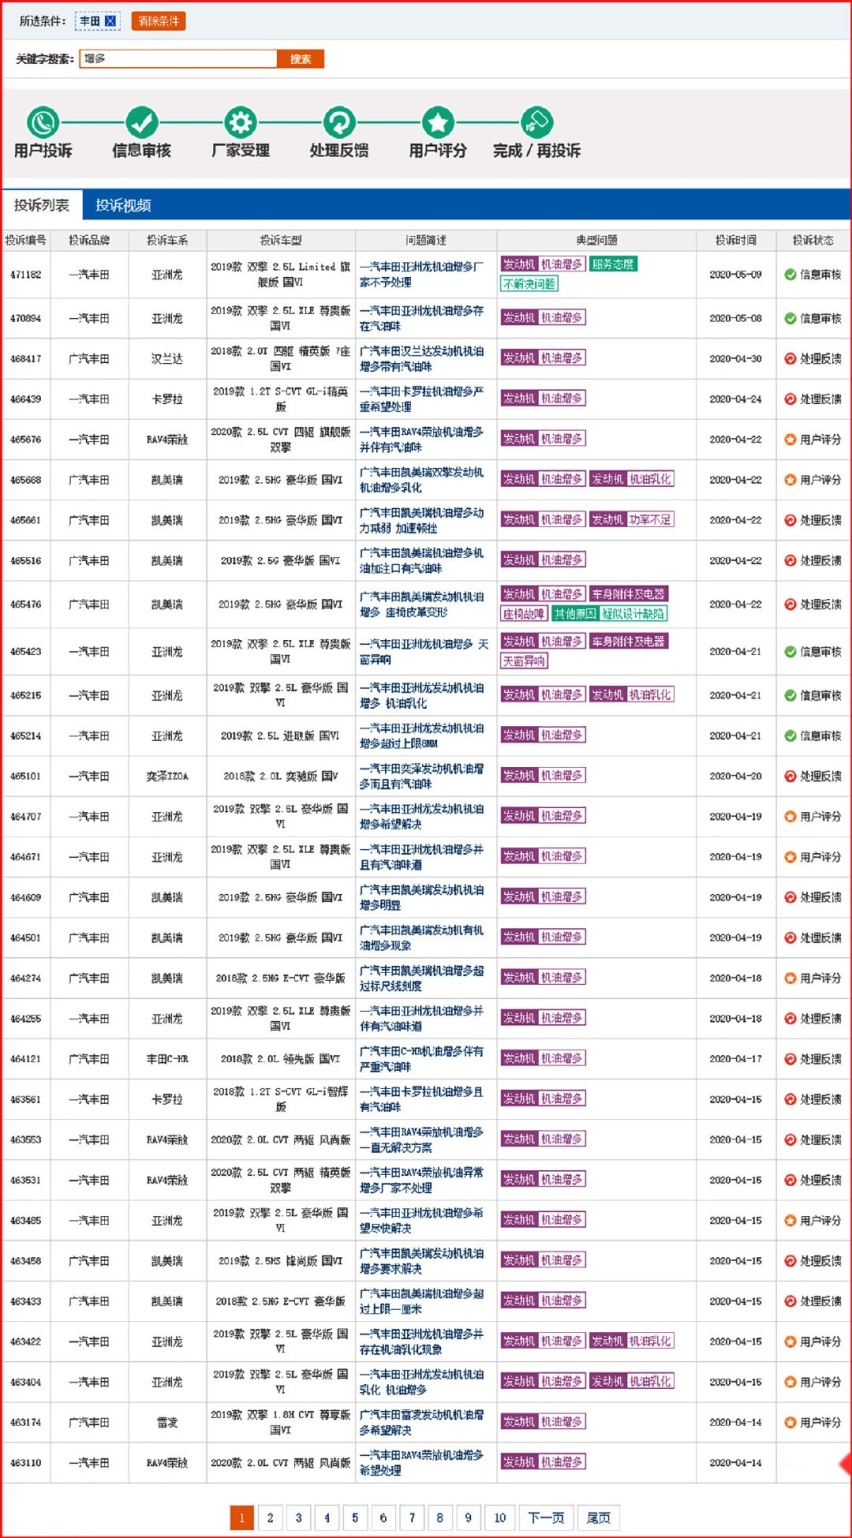
Task: Click the 座椅故障 tag in row 465476
Action: (x=523, y=614)
